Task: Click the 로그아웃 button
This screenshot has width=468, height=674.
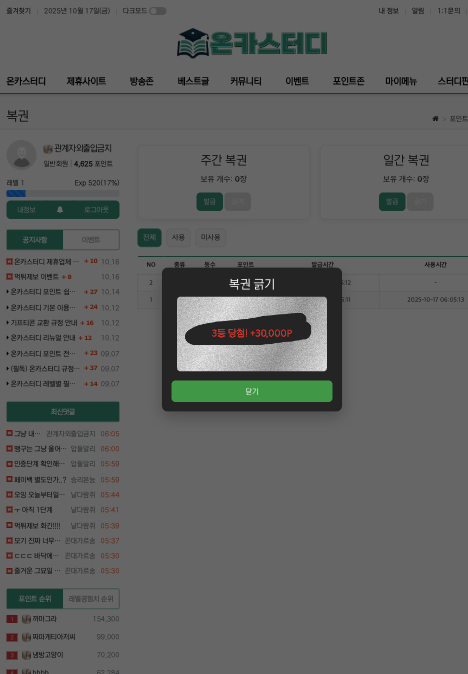Action: pos(96,210)
